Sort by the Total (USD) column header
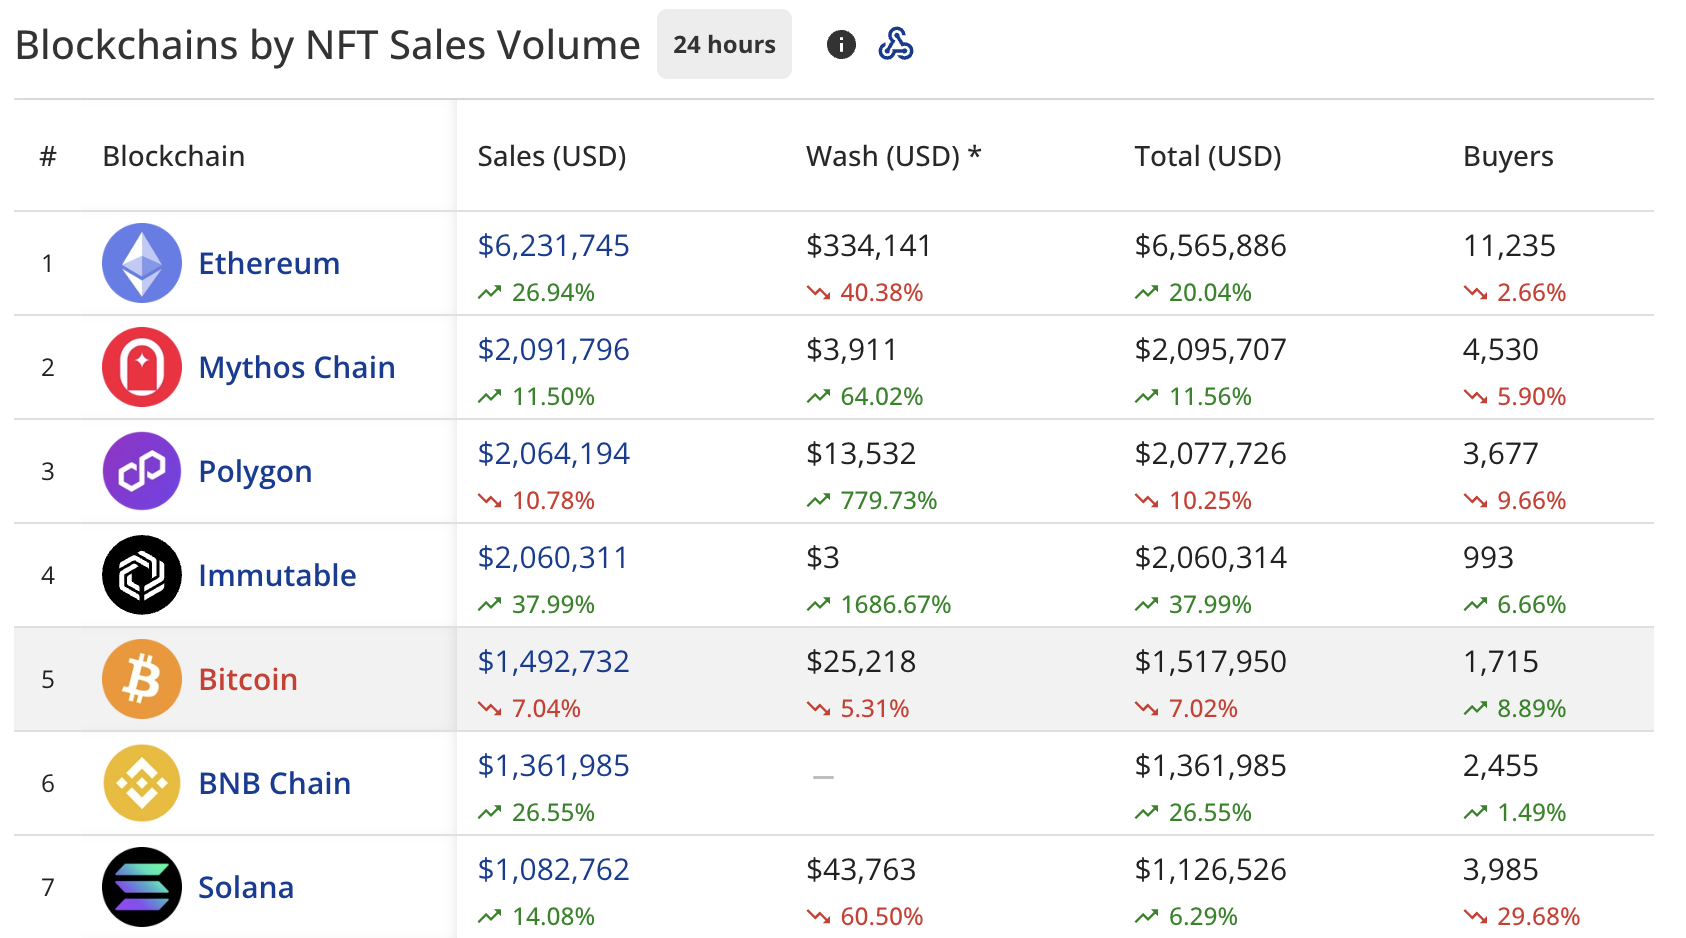This screenshot has height=938, width=1686. point(1208,157)
